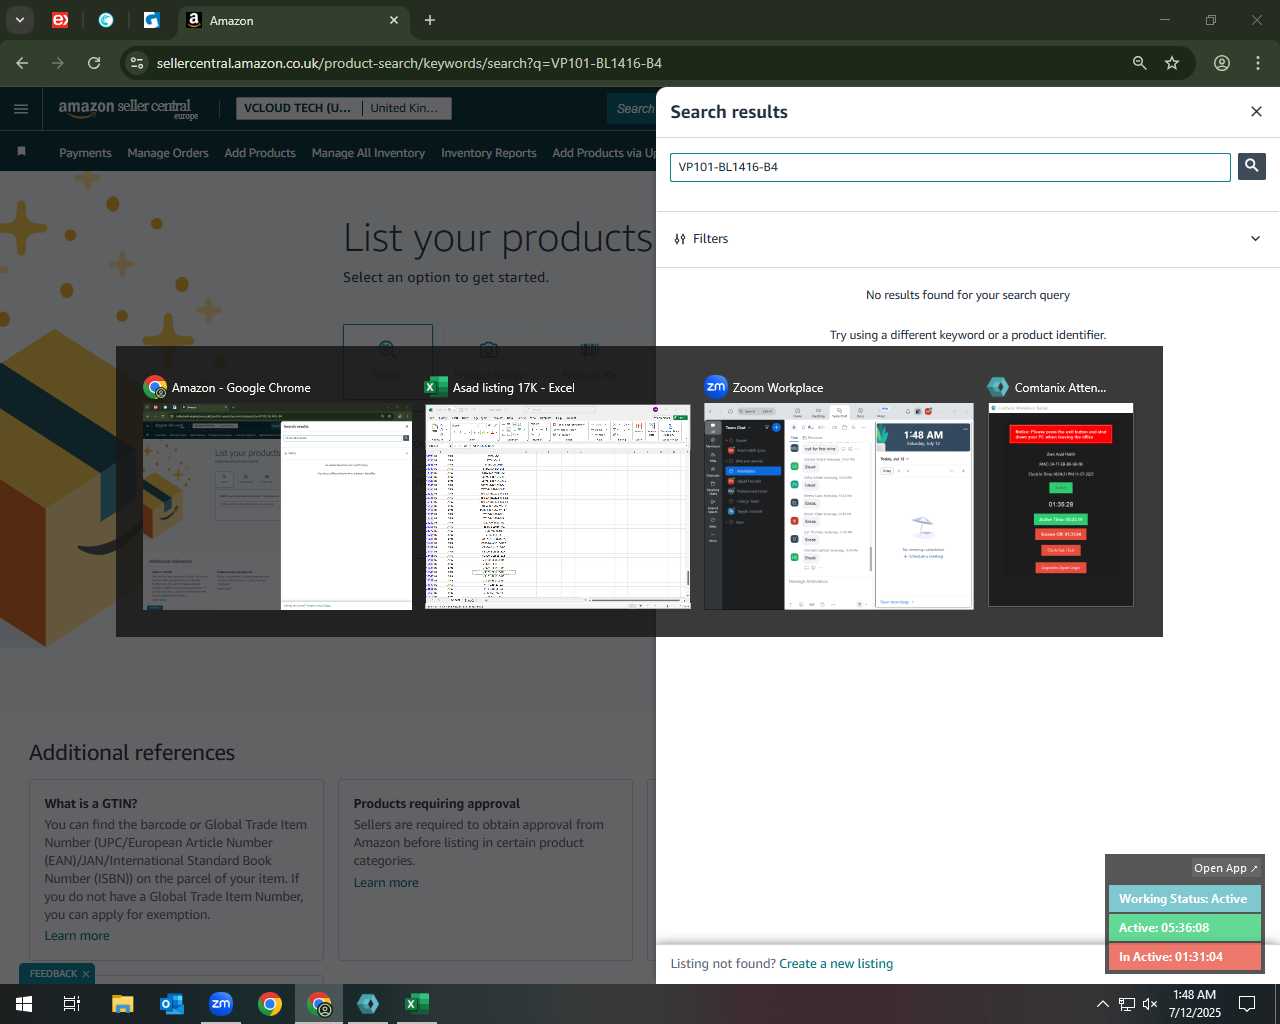Select the In Active: 01:31:04 timer
1280x1024 pixels.
click(1185, 957)
